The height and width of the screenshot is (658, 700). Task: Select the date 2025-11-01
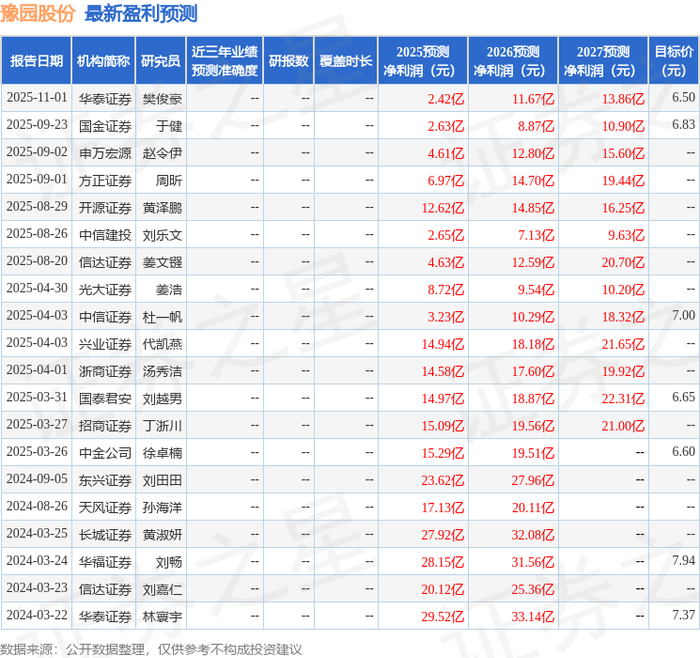[x=37, y=98]
